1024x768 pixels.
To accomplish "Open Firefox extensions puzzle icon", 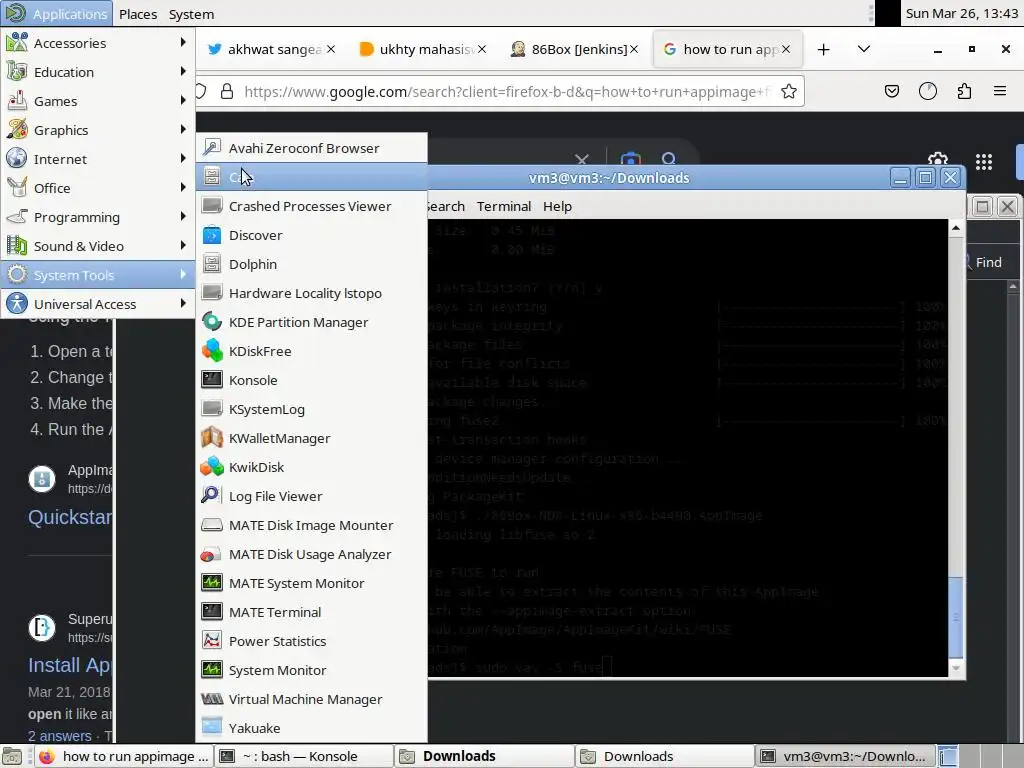I will point(964,91).
